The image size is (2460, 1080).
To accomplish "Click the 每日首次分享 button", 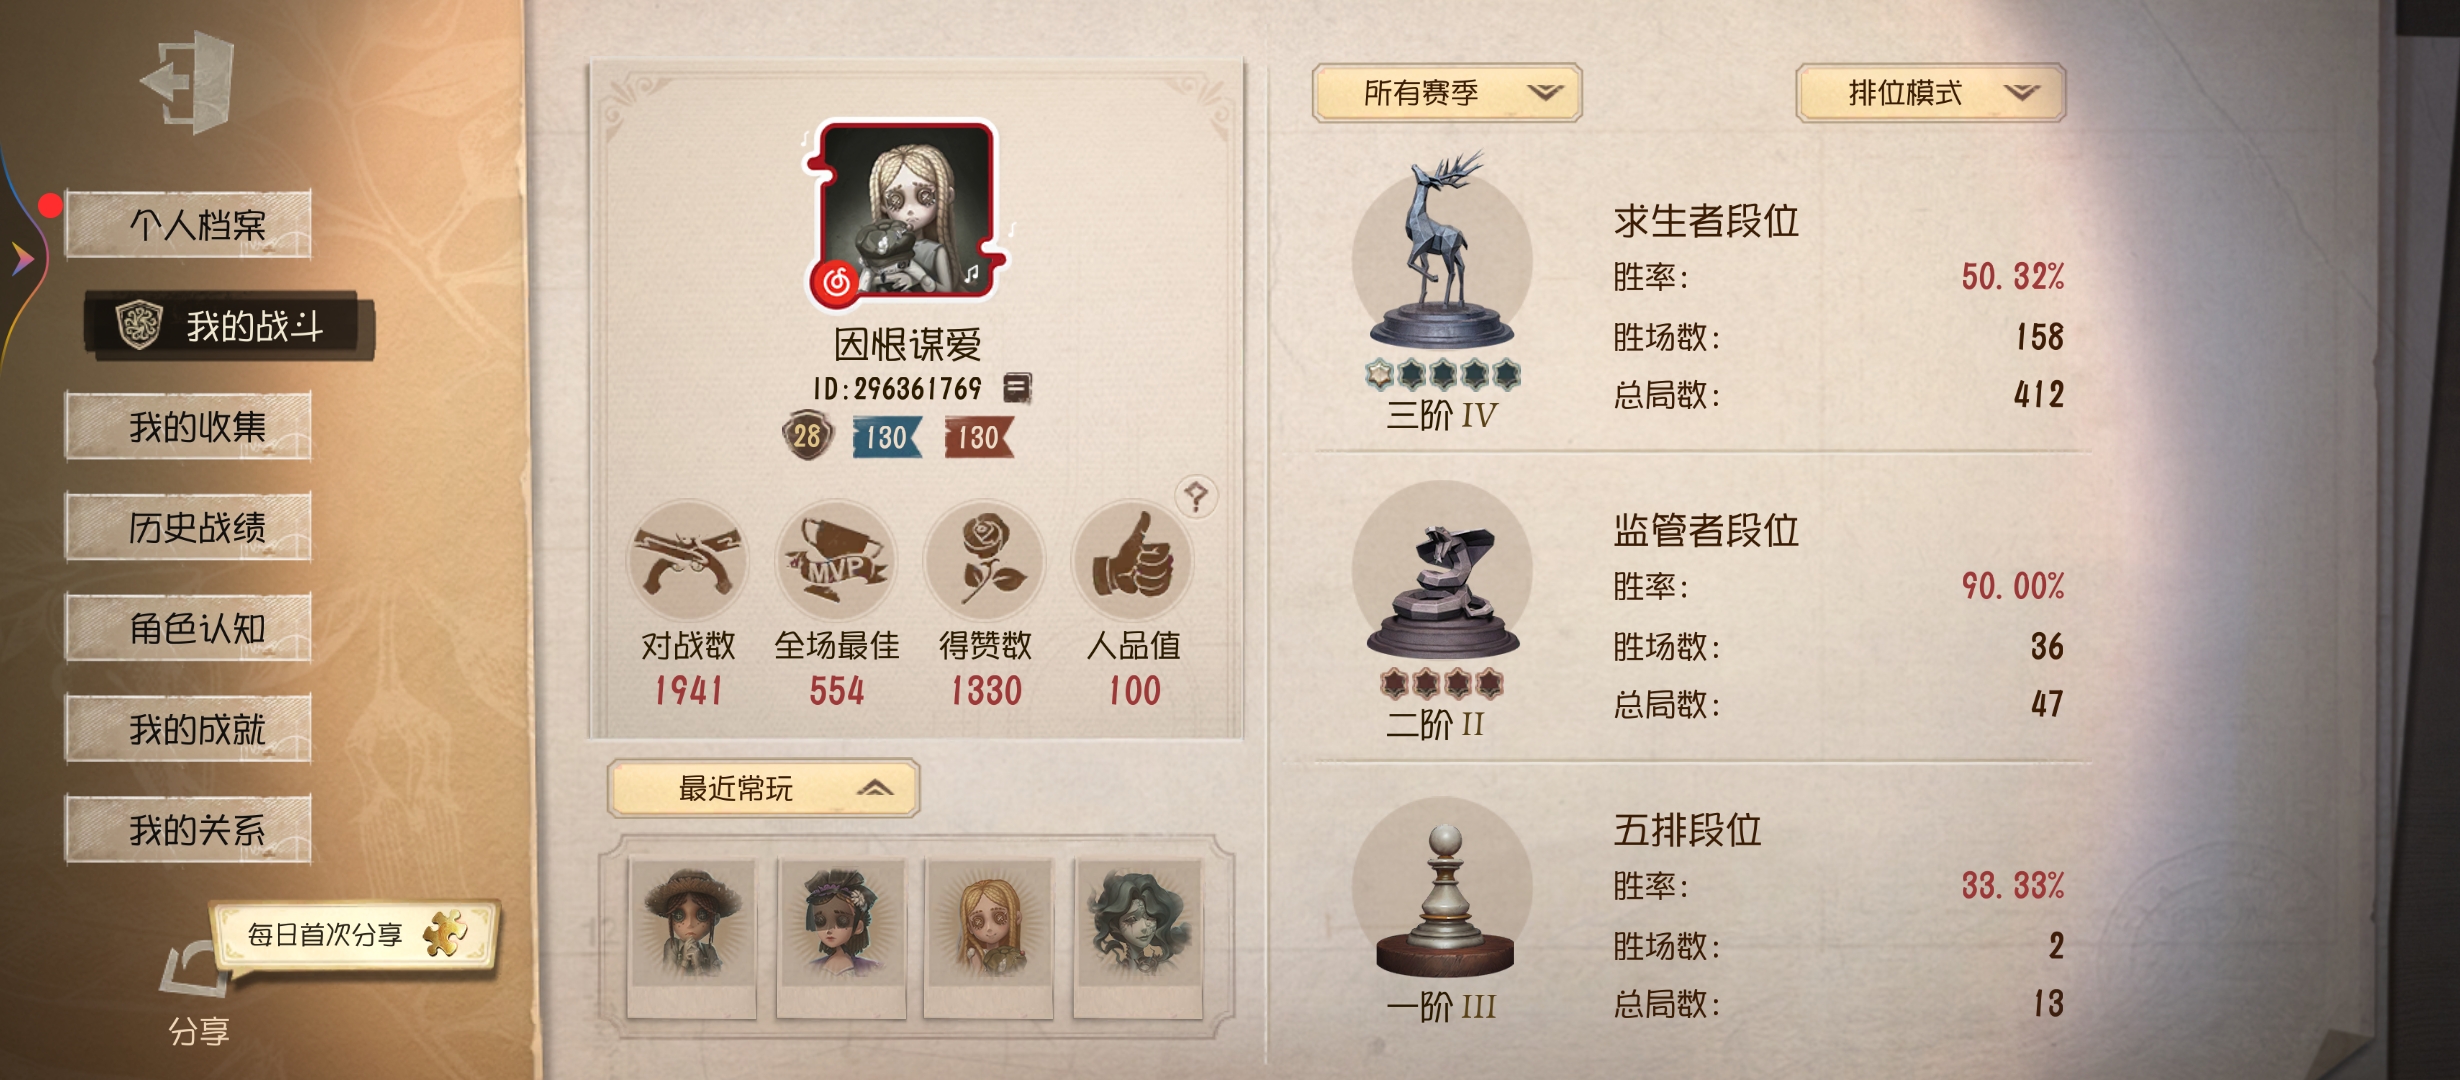I will (x=355, y=934).
